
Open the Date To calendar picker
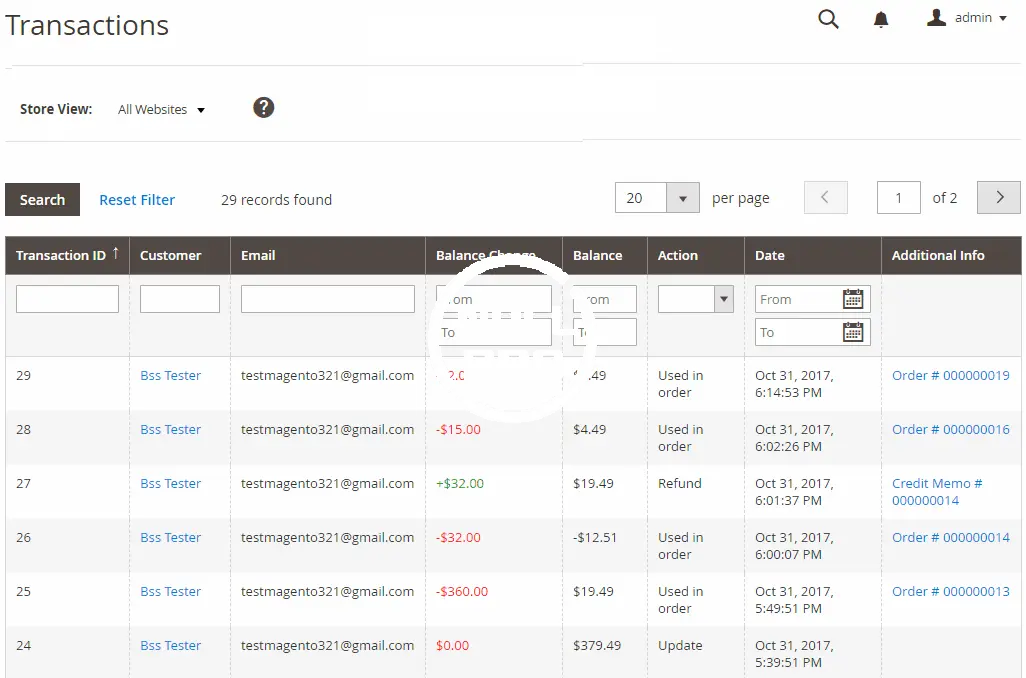(x=853, y=332)
